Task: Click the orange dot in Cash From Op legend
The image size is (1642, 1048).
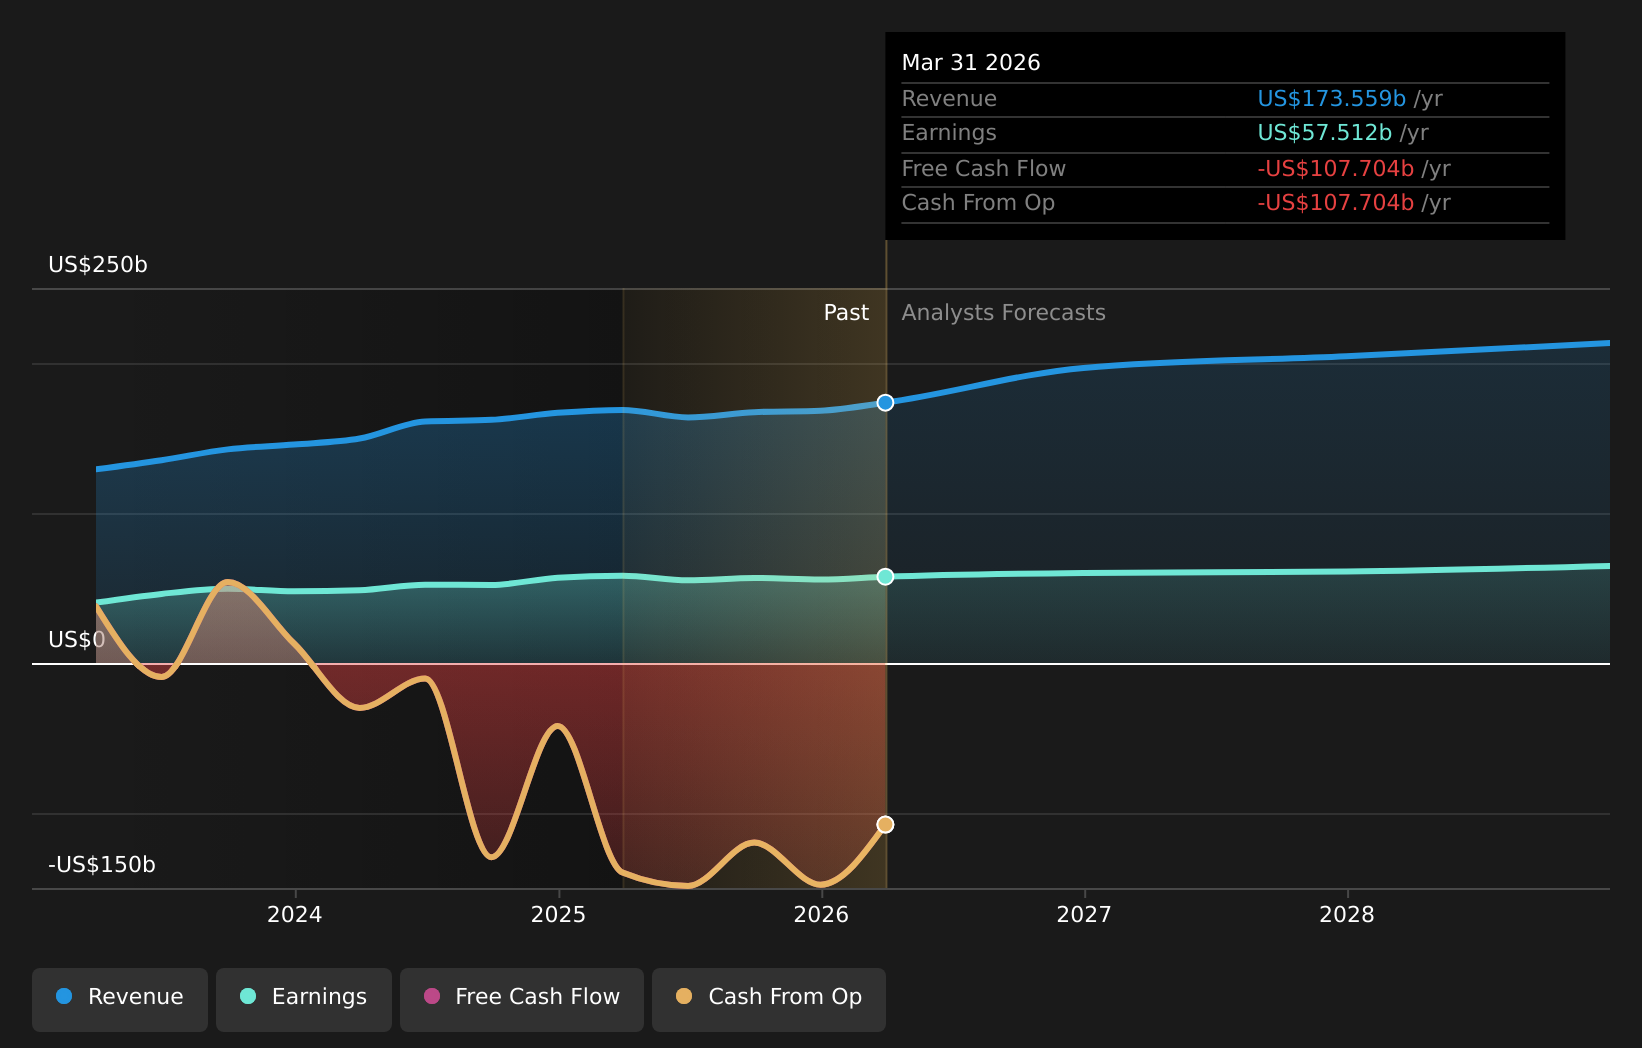Action: (684, 996)
